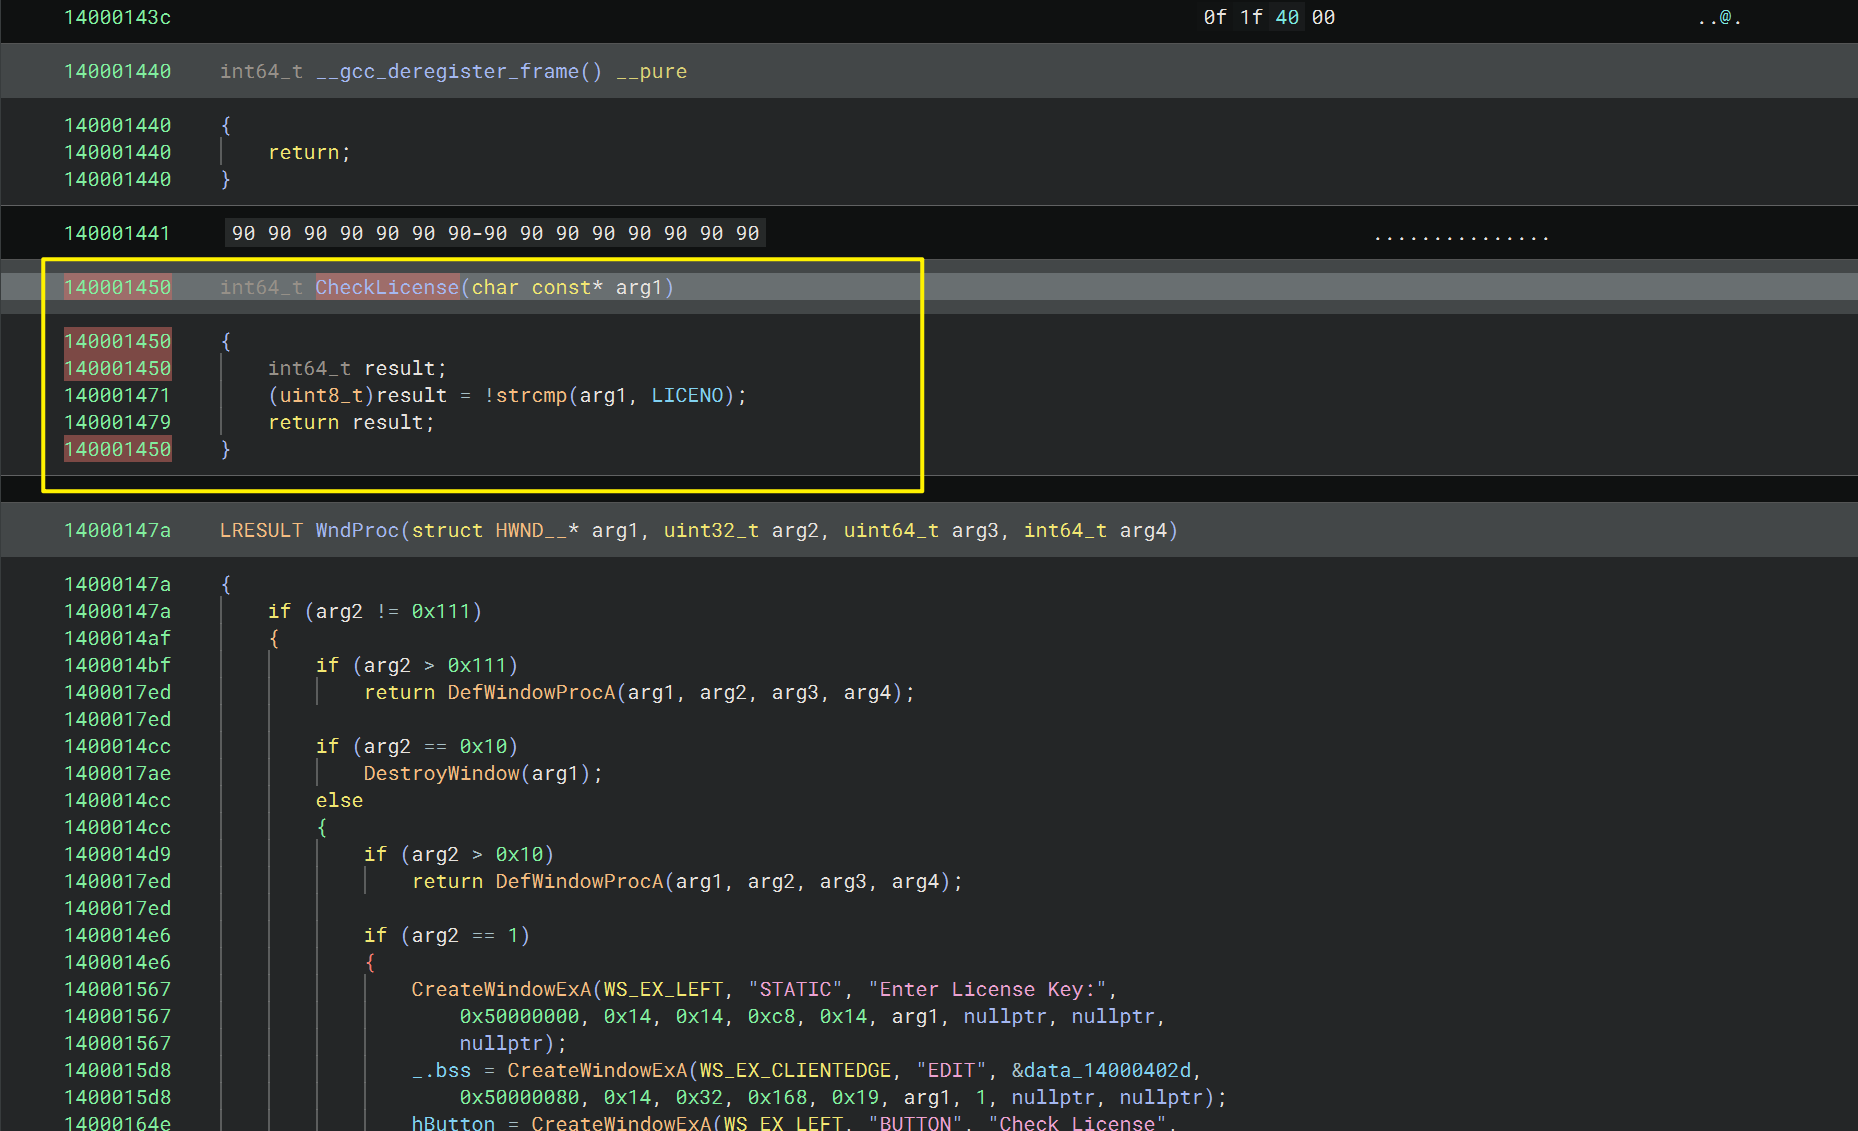
Task: Select address 140001479 in the gutter
Action: coord(117,422)
